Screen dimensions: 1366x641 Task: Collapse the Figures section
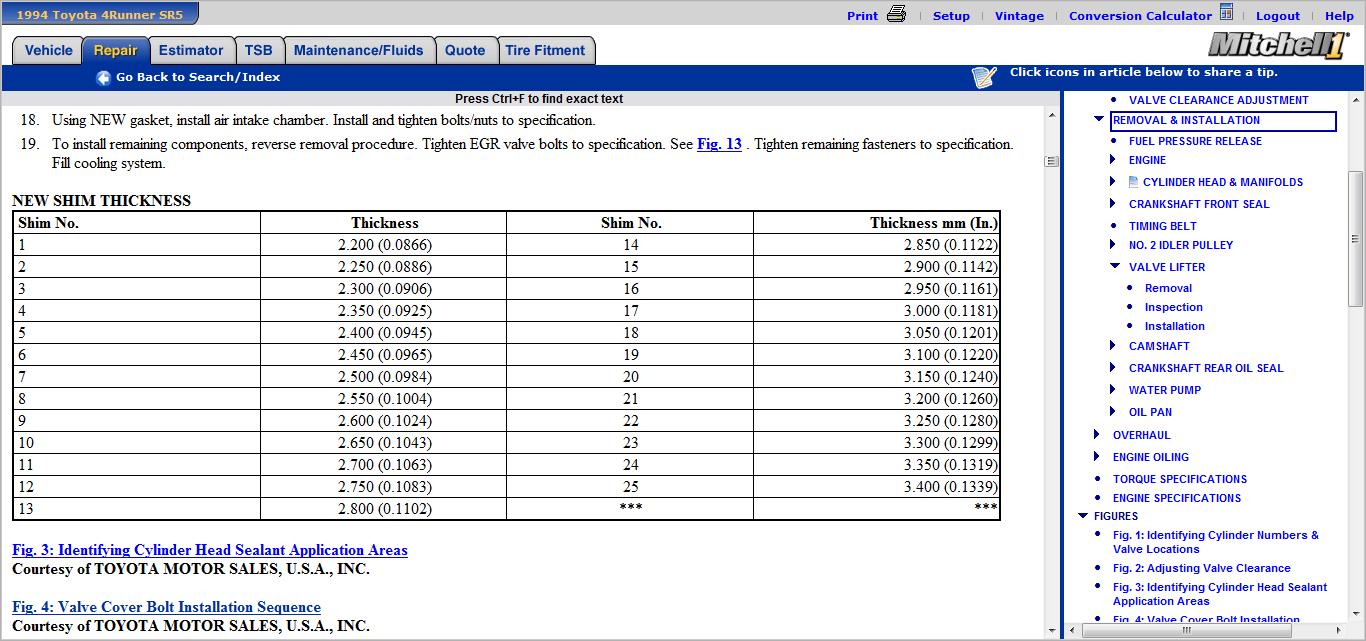click(x=1083, y=516)
